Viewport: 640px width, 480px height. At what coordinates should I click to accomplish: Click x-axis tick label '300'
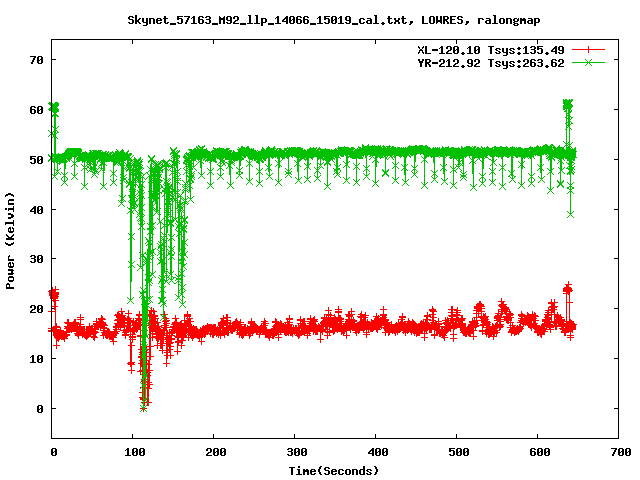coord(297,452)
